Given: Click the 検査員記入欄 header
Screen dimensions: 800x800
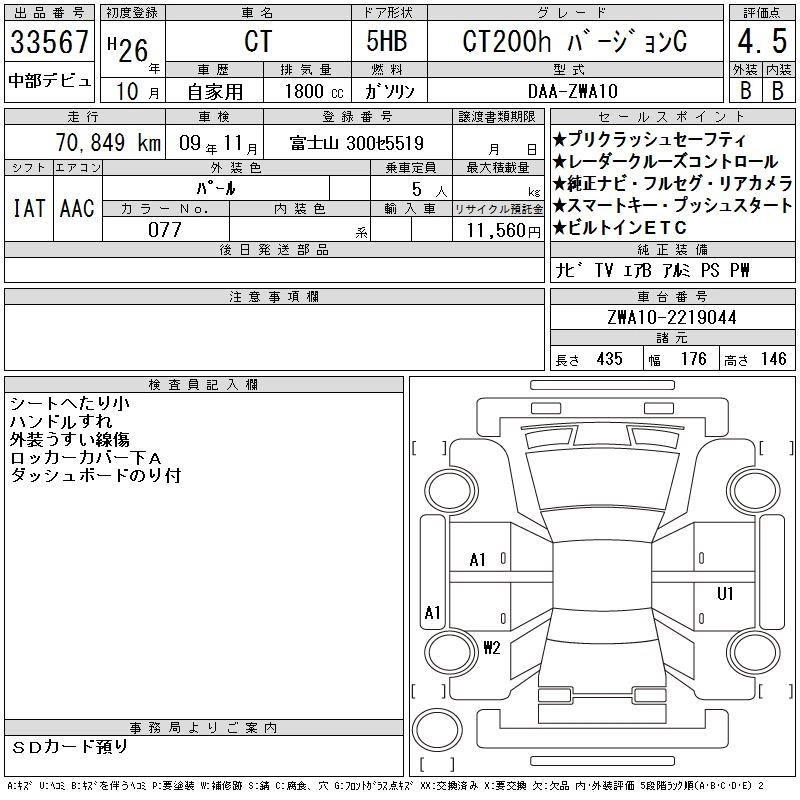Looking at the screenshot, I should point(203,385).
